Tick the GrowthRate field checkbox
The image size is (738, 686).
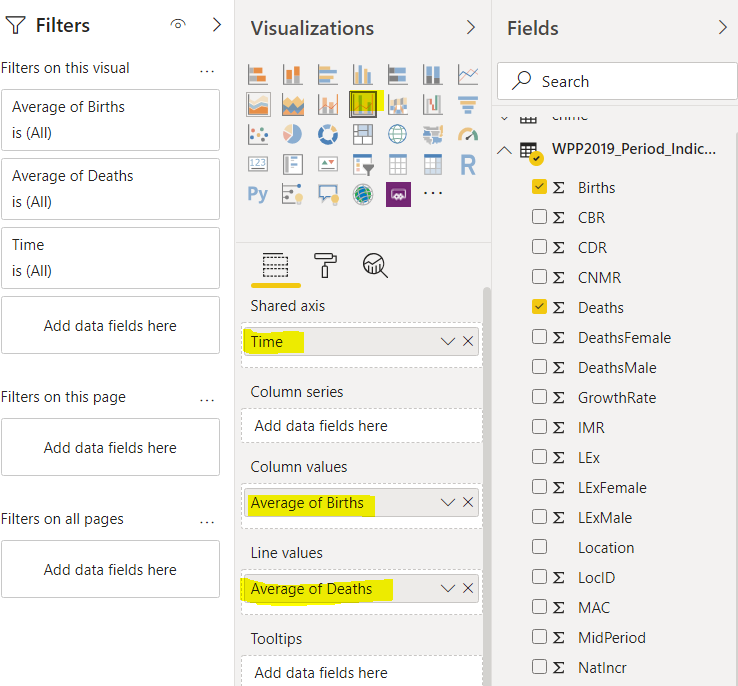[540, 397]
